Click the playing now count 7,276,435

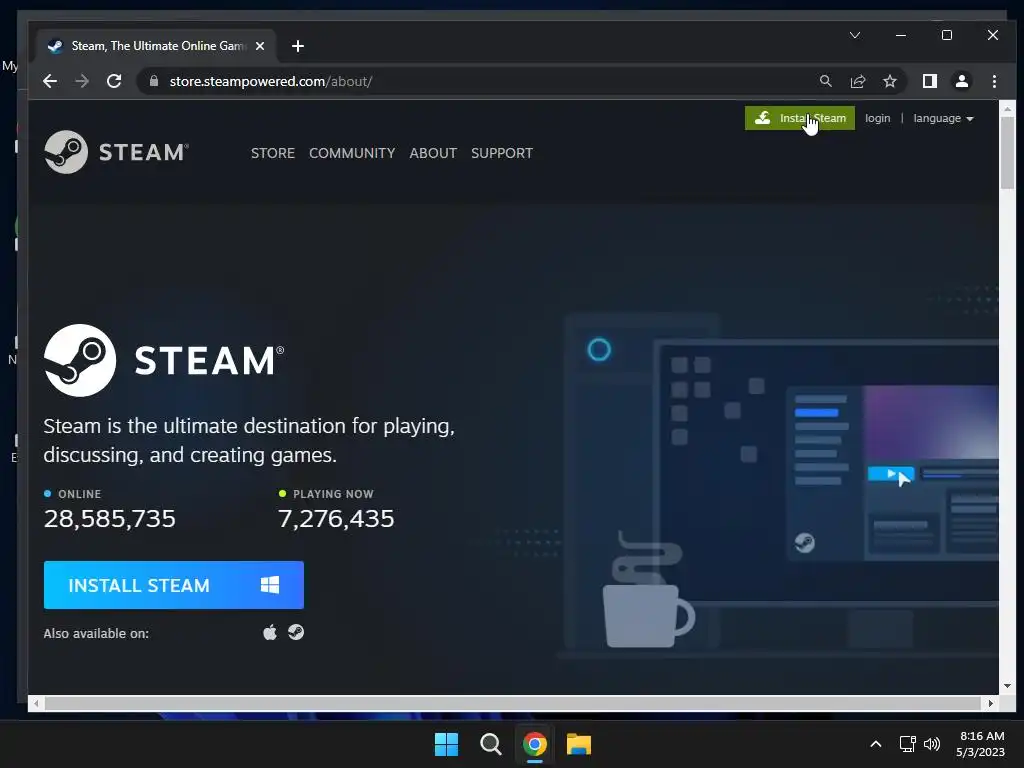(x=336, y=519)
